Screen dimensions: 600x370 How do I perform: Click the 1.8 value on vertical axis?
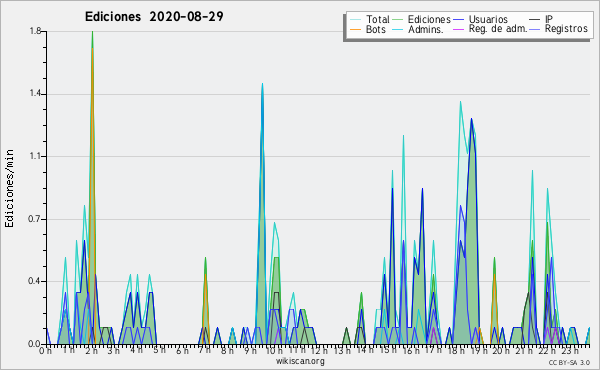(35, 31)
